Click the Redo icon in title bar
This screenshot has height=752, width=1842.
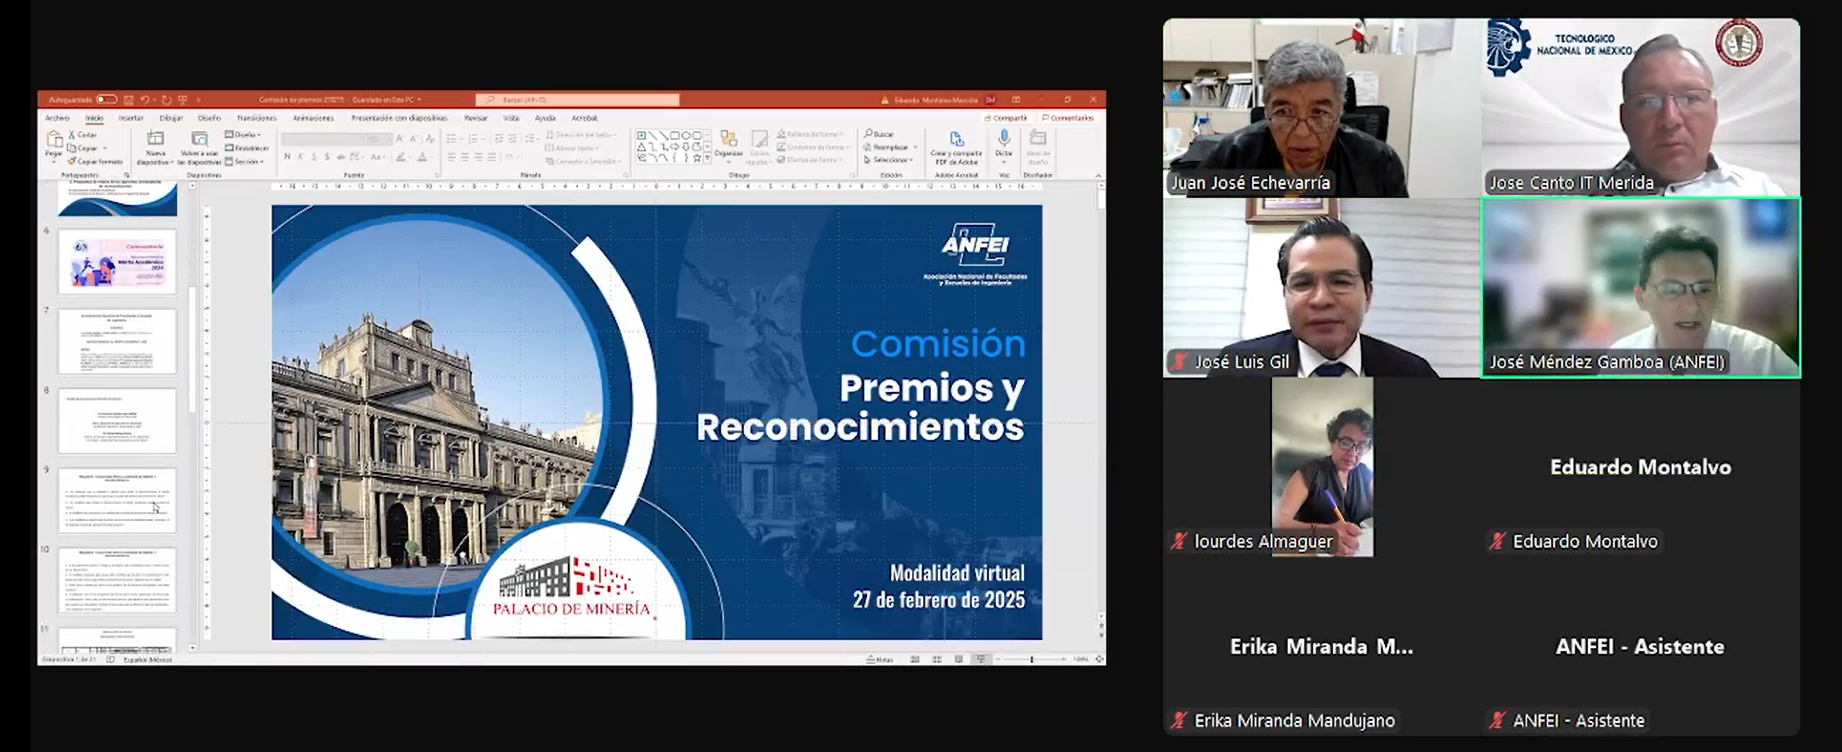coord(167,100)
